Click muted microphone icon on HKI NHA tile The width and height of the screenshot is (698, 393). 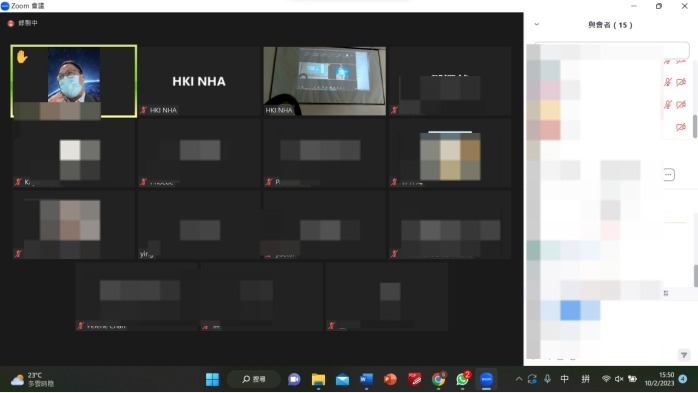[143, 110]
